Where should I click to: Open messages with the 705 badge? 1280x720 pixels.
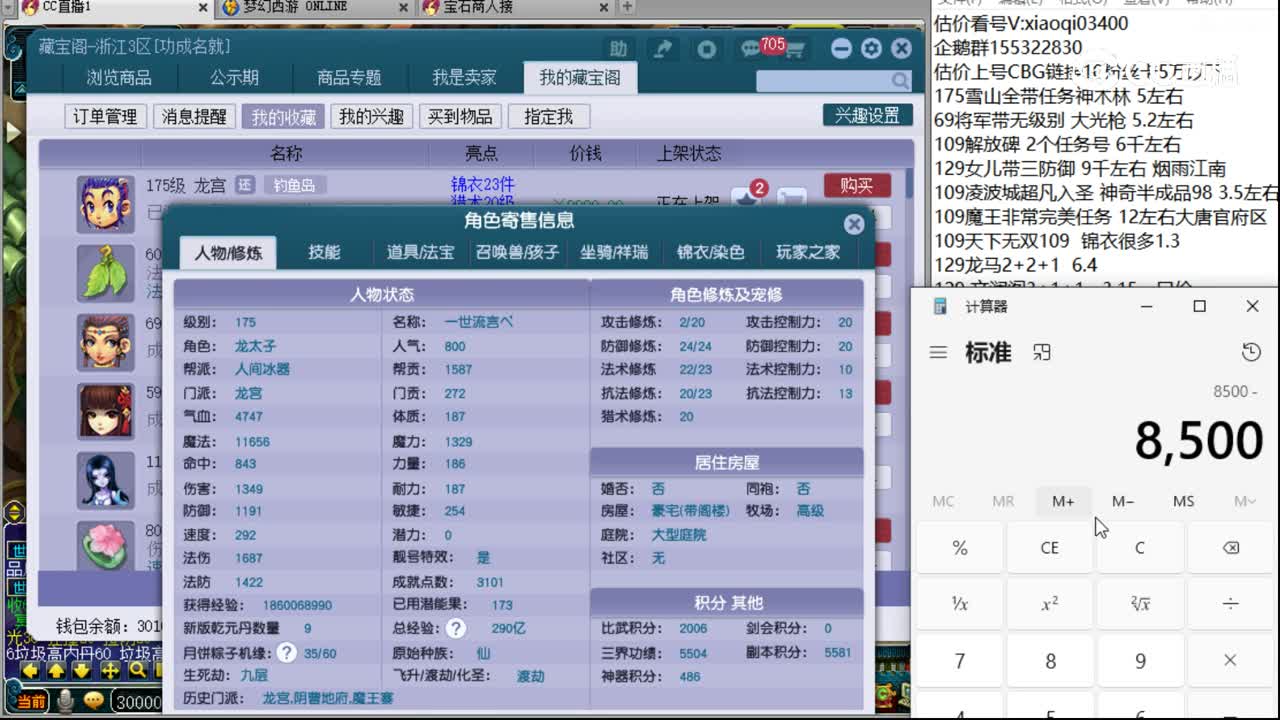(753, 48)
